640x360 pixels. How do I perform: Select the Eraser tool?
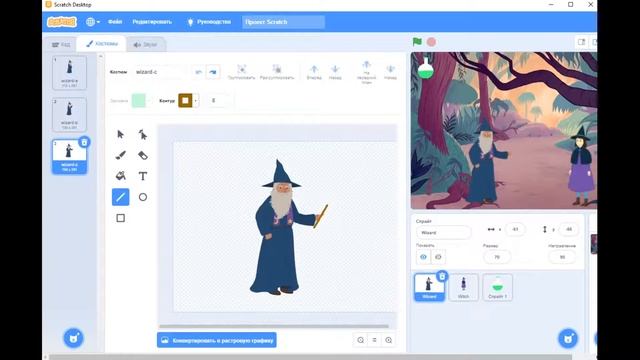click(142, 155)
